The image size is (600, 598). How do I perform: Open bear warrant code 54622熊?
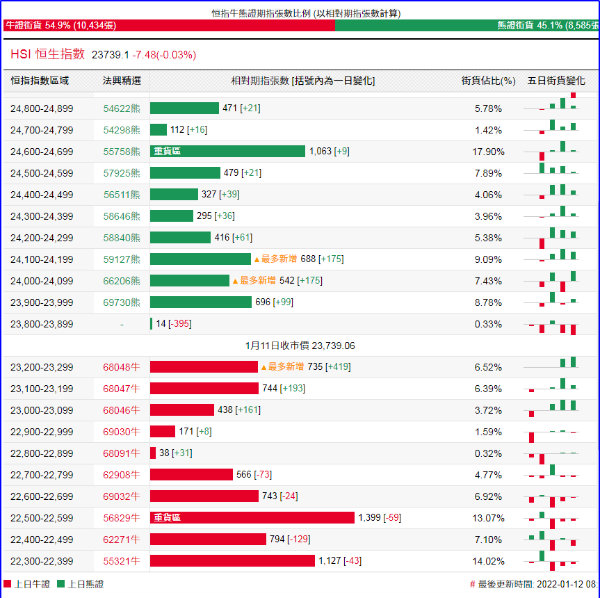coord(122,109)
